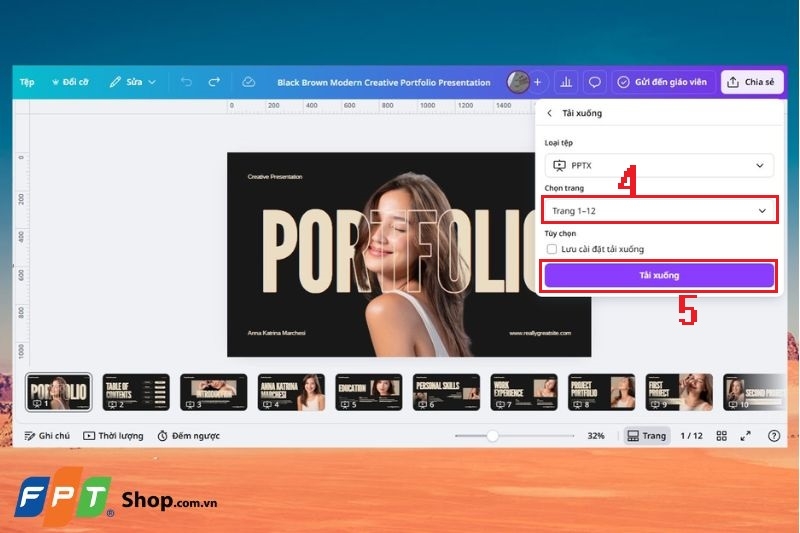Open the PPTX file type dropdown
The height and width of the screenshot is (533, 800).
coord(659,165)
